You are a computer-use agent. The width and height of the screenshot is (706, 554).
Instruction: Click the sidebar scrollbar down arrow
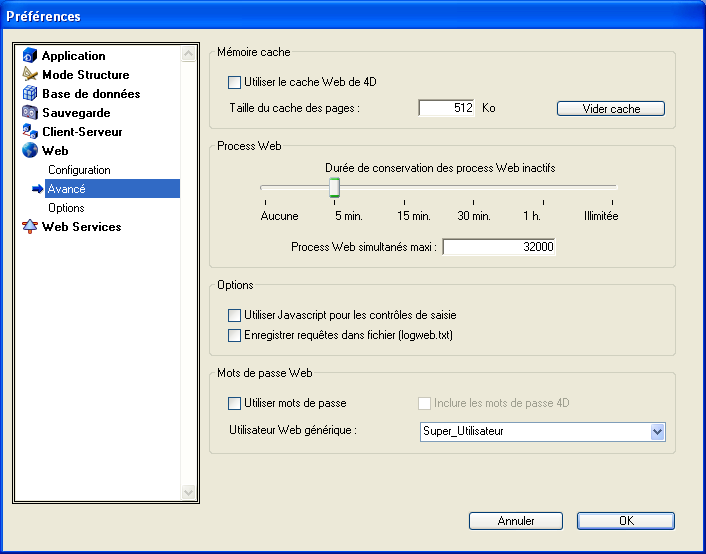point(189,492)
